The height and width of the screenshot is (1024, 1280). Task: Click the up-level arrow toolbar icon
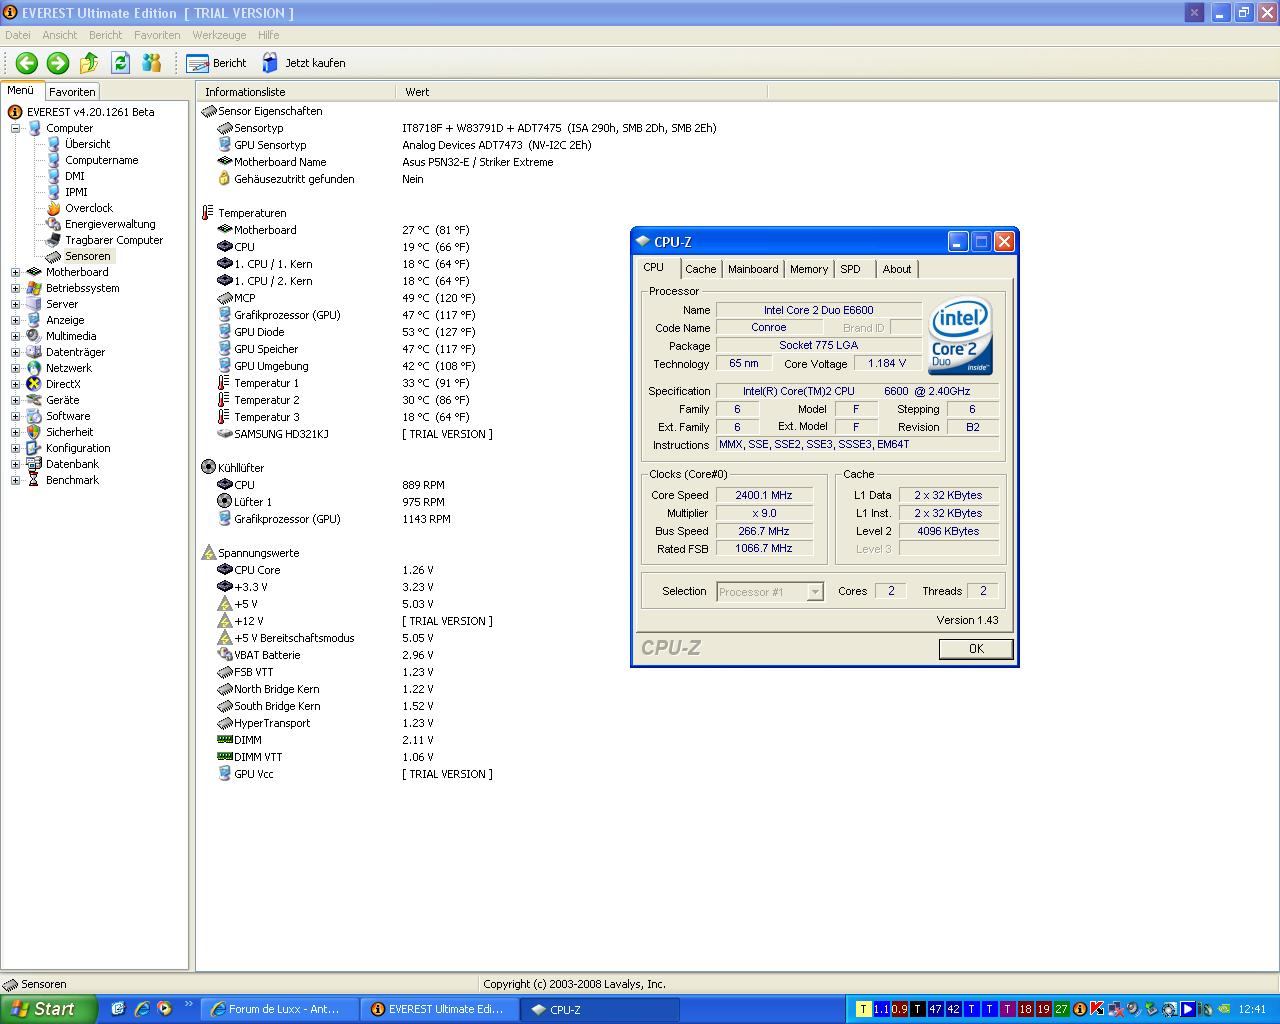[89, 63]
